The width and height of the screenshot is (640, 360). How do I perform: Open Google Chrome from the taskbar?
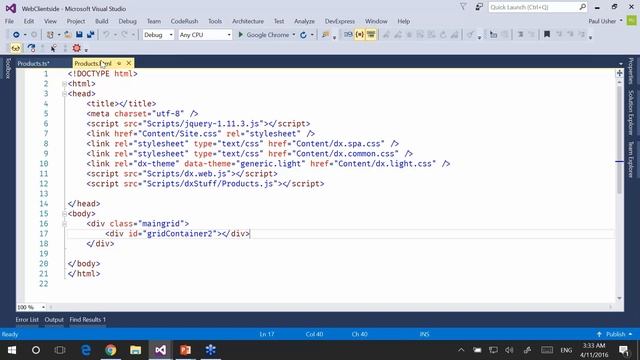coord(111,350)
